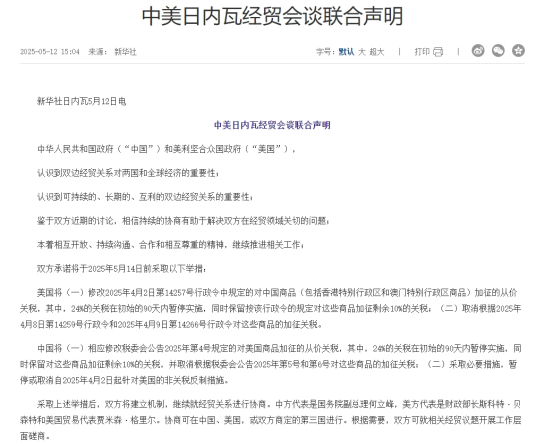Share article via Weibo icon
553x446 pixels.
tap(478, 51)
